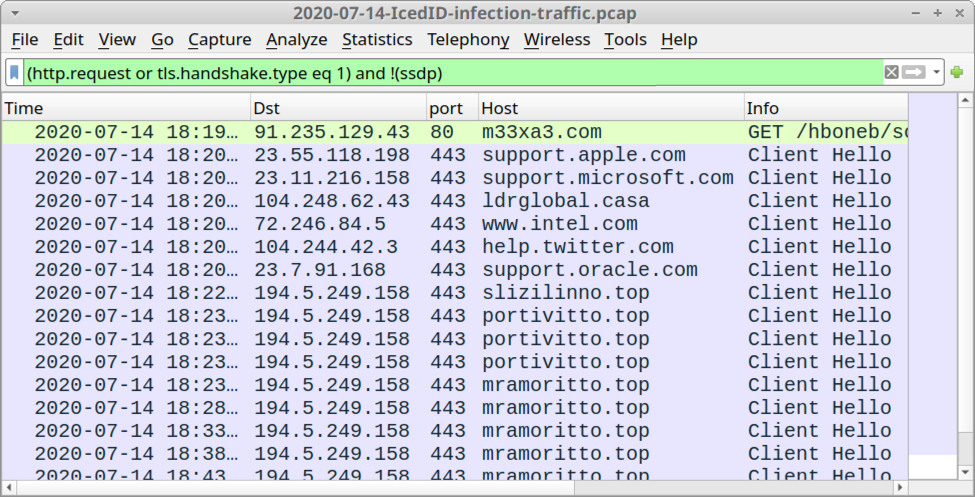Image resolution: width=975 pixels, height=497 pixels.
Task: Open the Analyze menu
Action: click(x=297, y=40)
